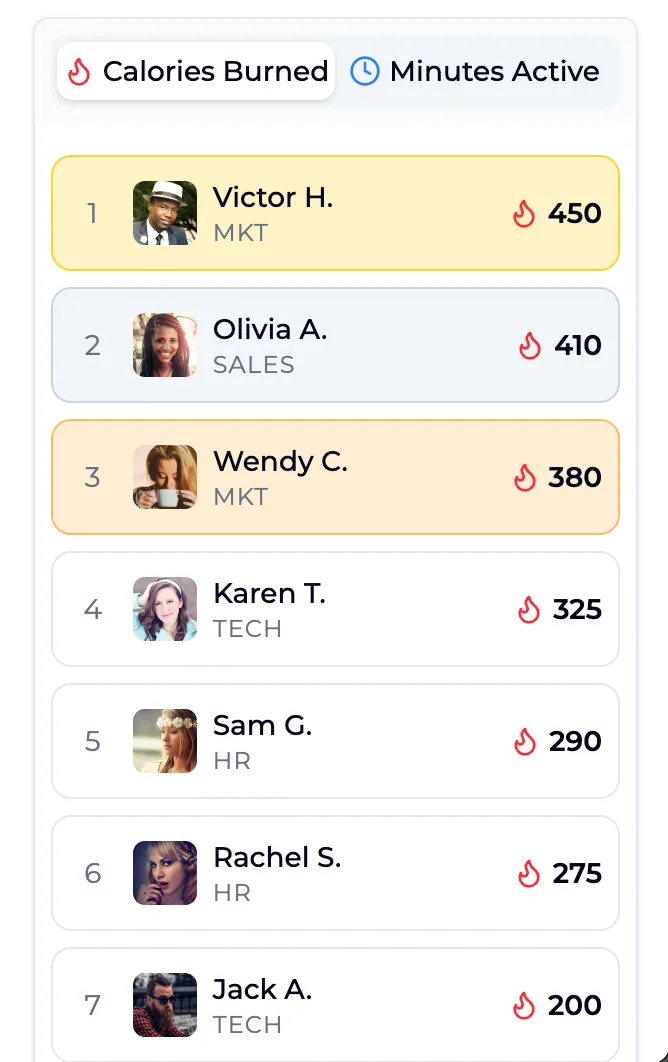Select the Calories Burned tab
Screen dimensions: 668x1062
(196, 71)
